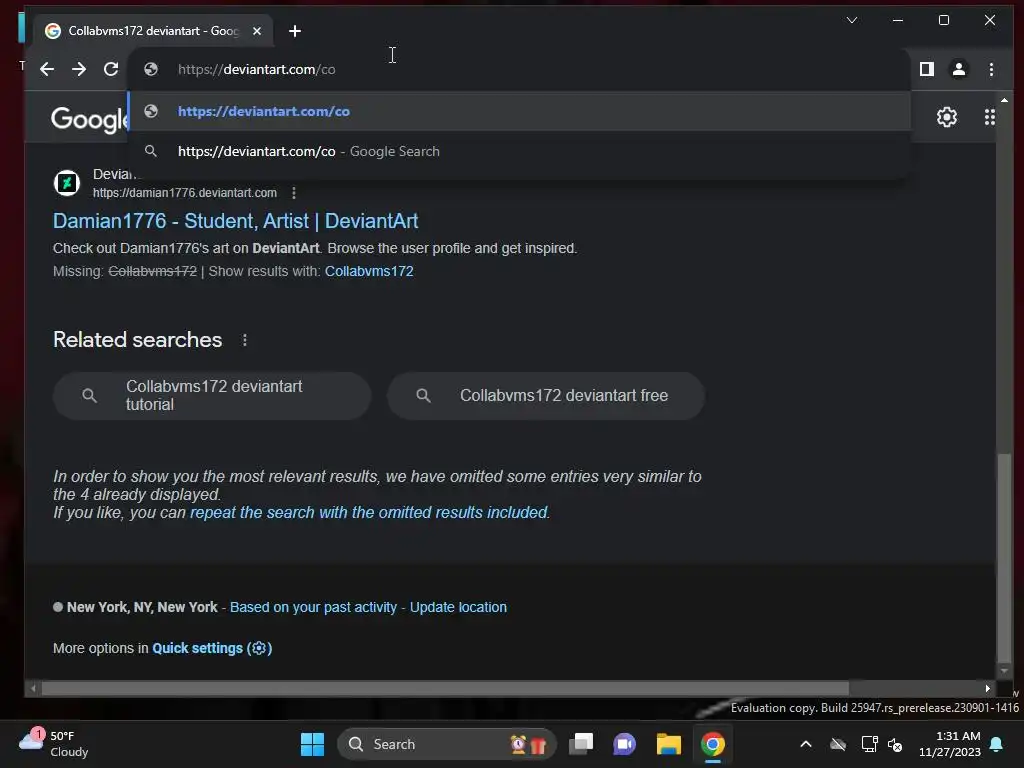This screenshot has width=1024, height=768.
Task: Open clock showing 1:31 AM
Action: pyautogui.click(x=950, y=744)
